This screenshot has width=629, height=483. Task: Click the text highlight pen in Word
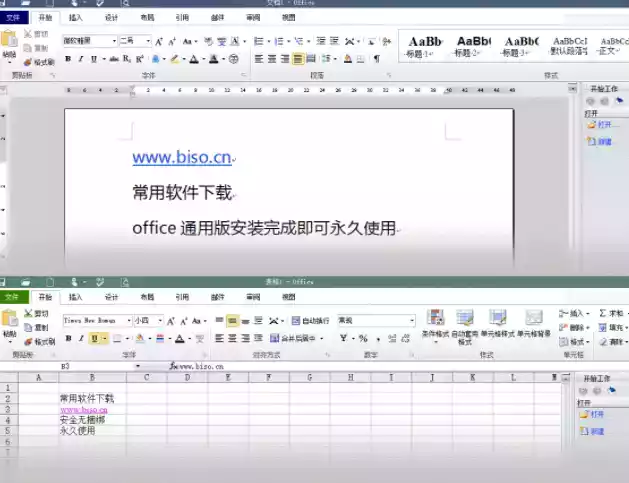point(175,59)
